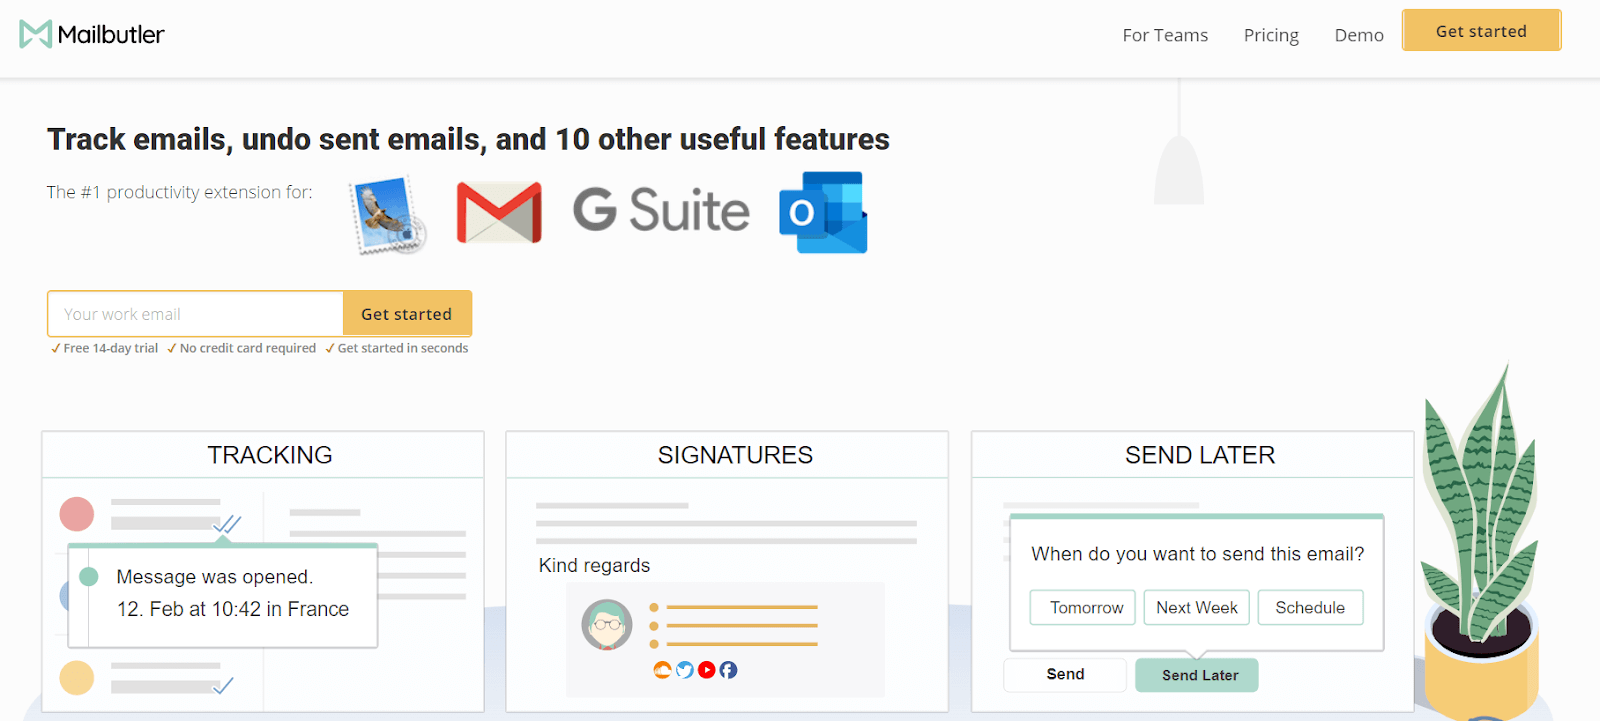
Task: Choose the Schedule option
Action: 1310,607
